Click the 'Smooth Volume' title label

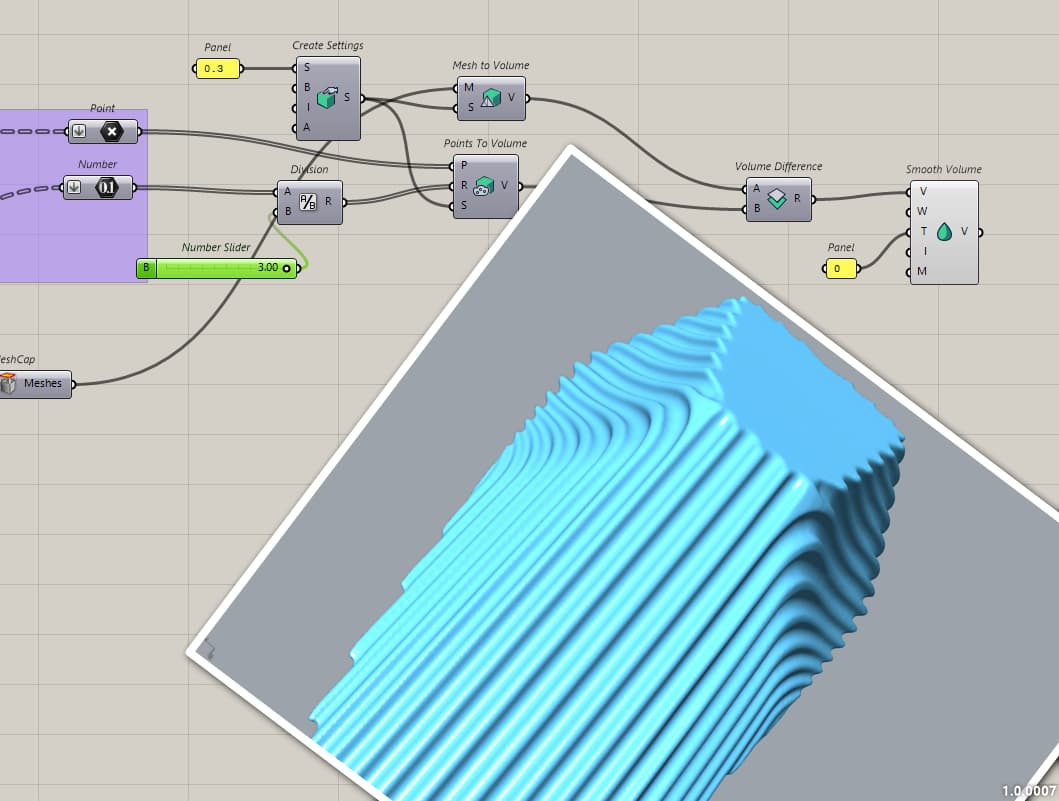click(x=944, y=170)
